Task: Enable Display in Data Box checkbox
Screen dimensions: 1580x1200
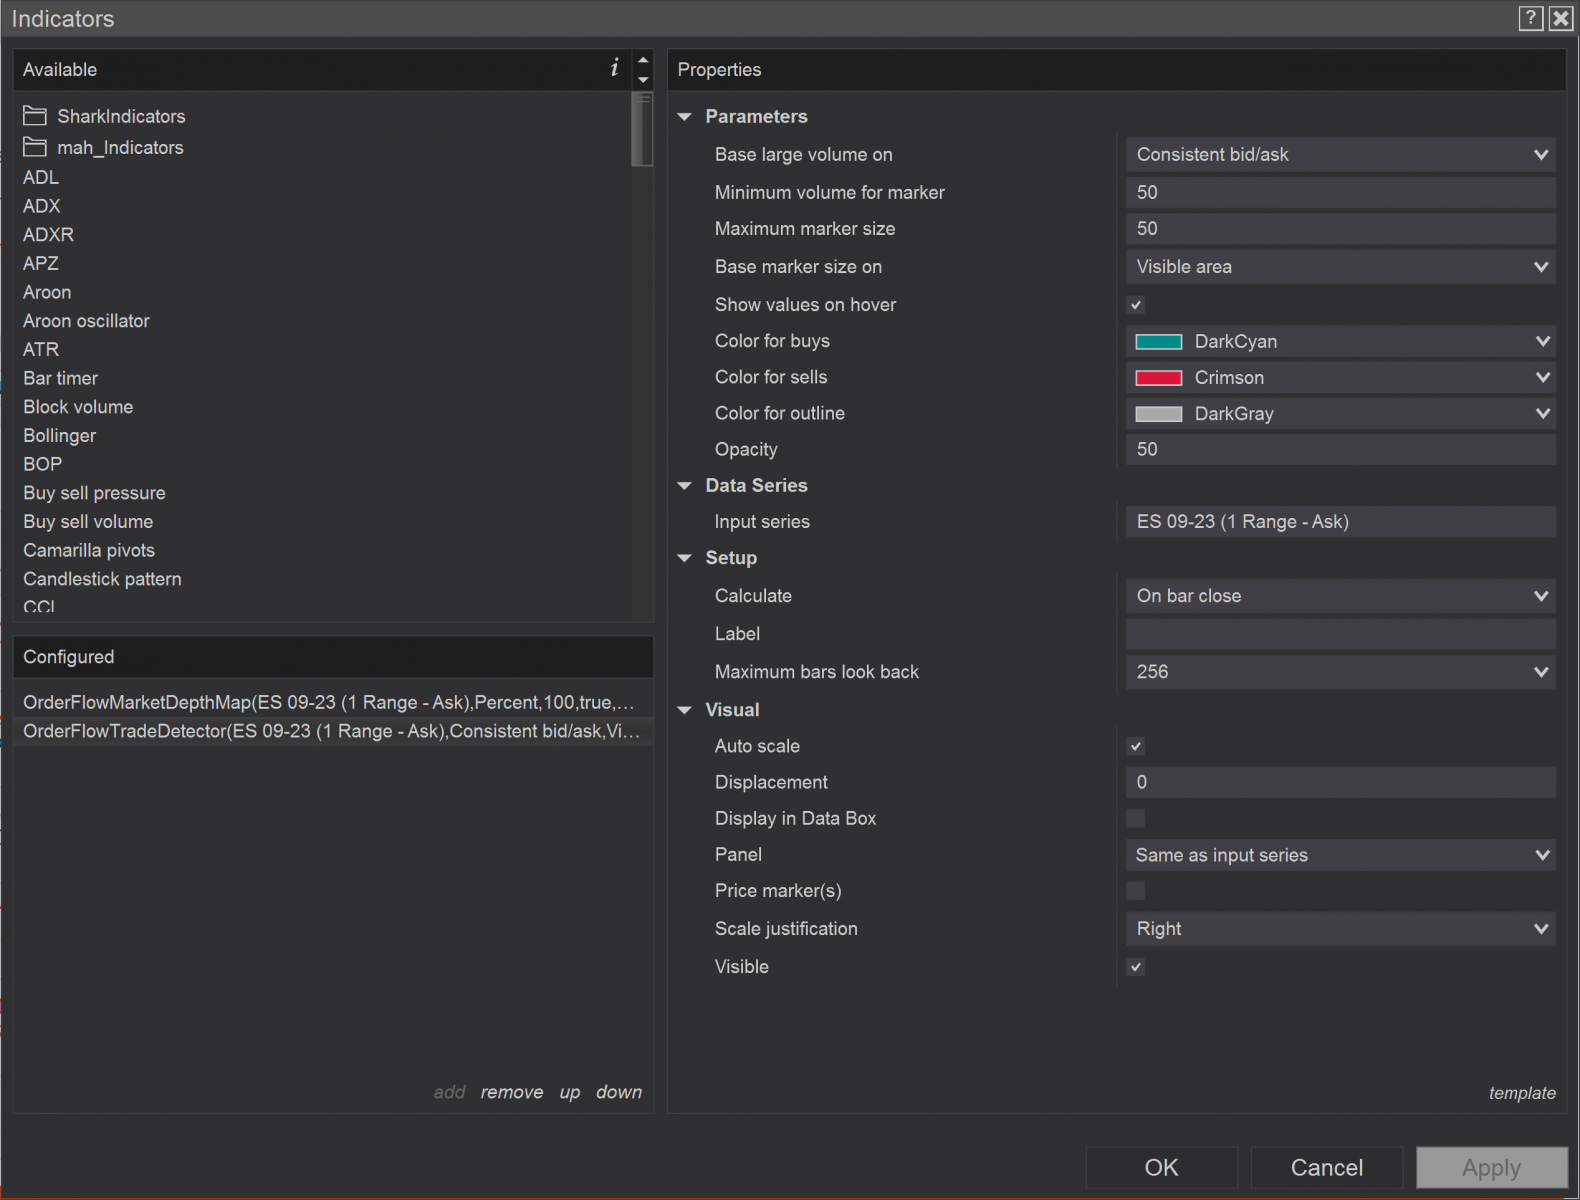Action: pos(1136,819)
